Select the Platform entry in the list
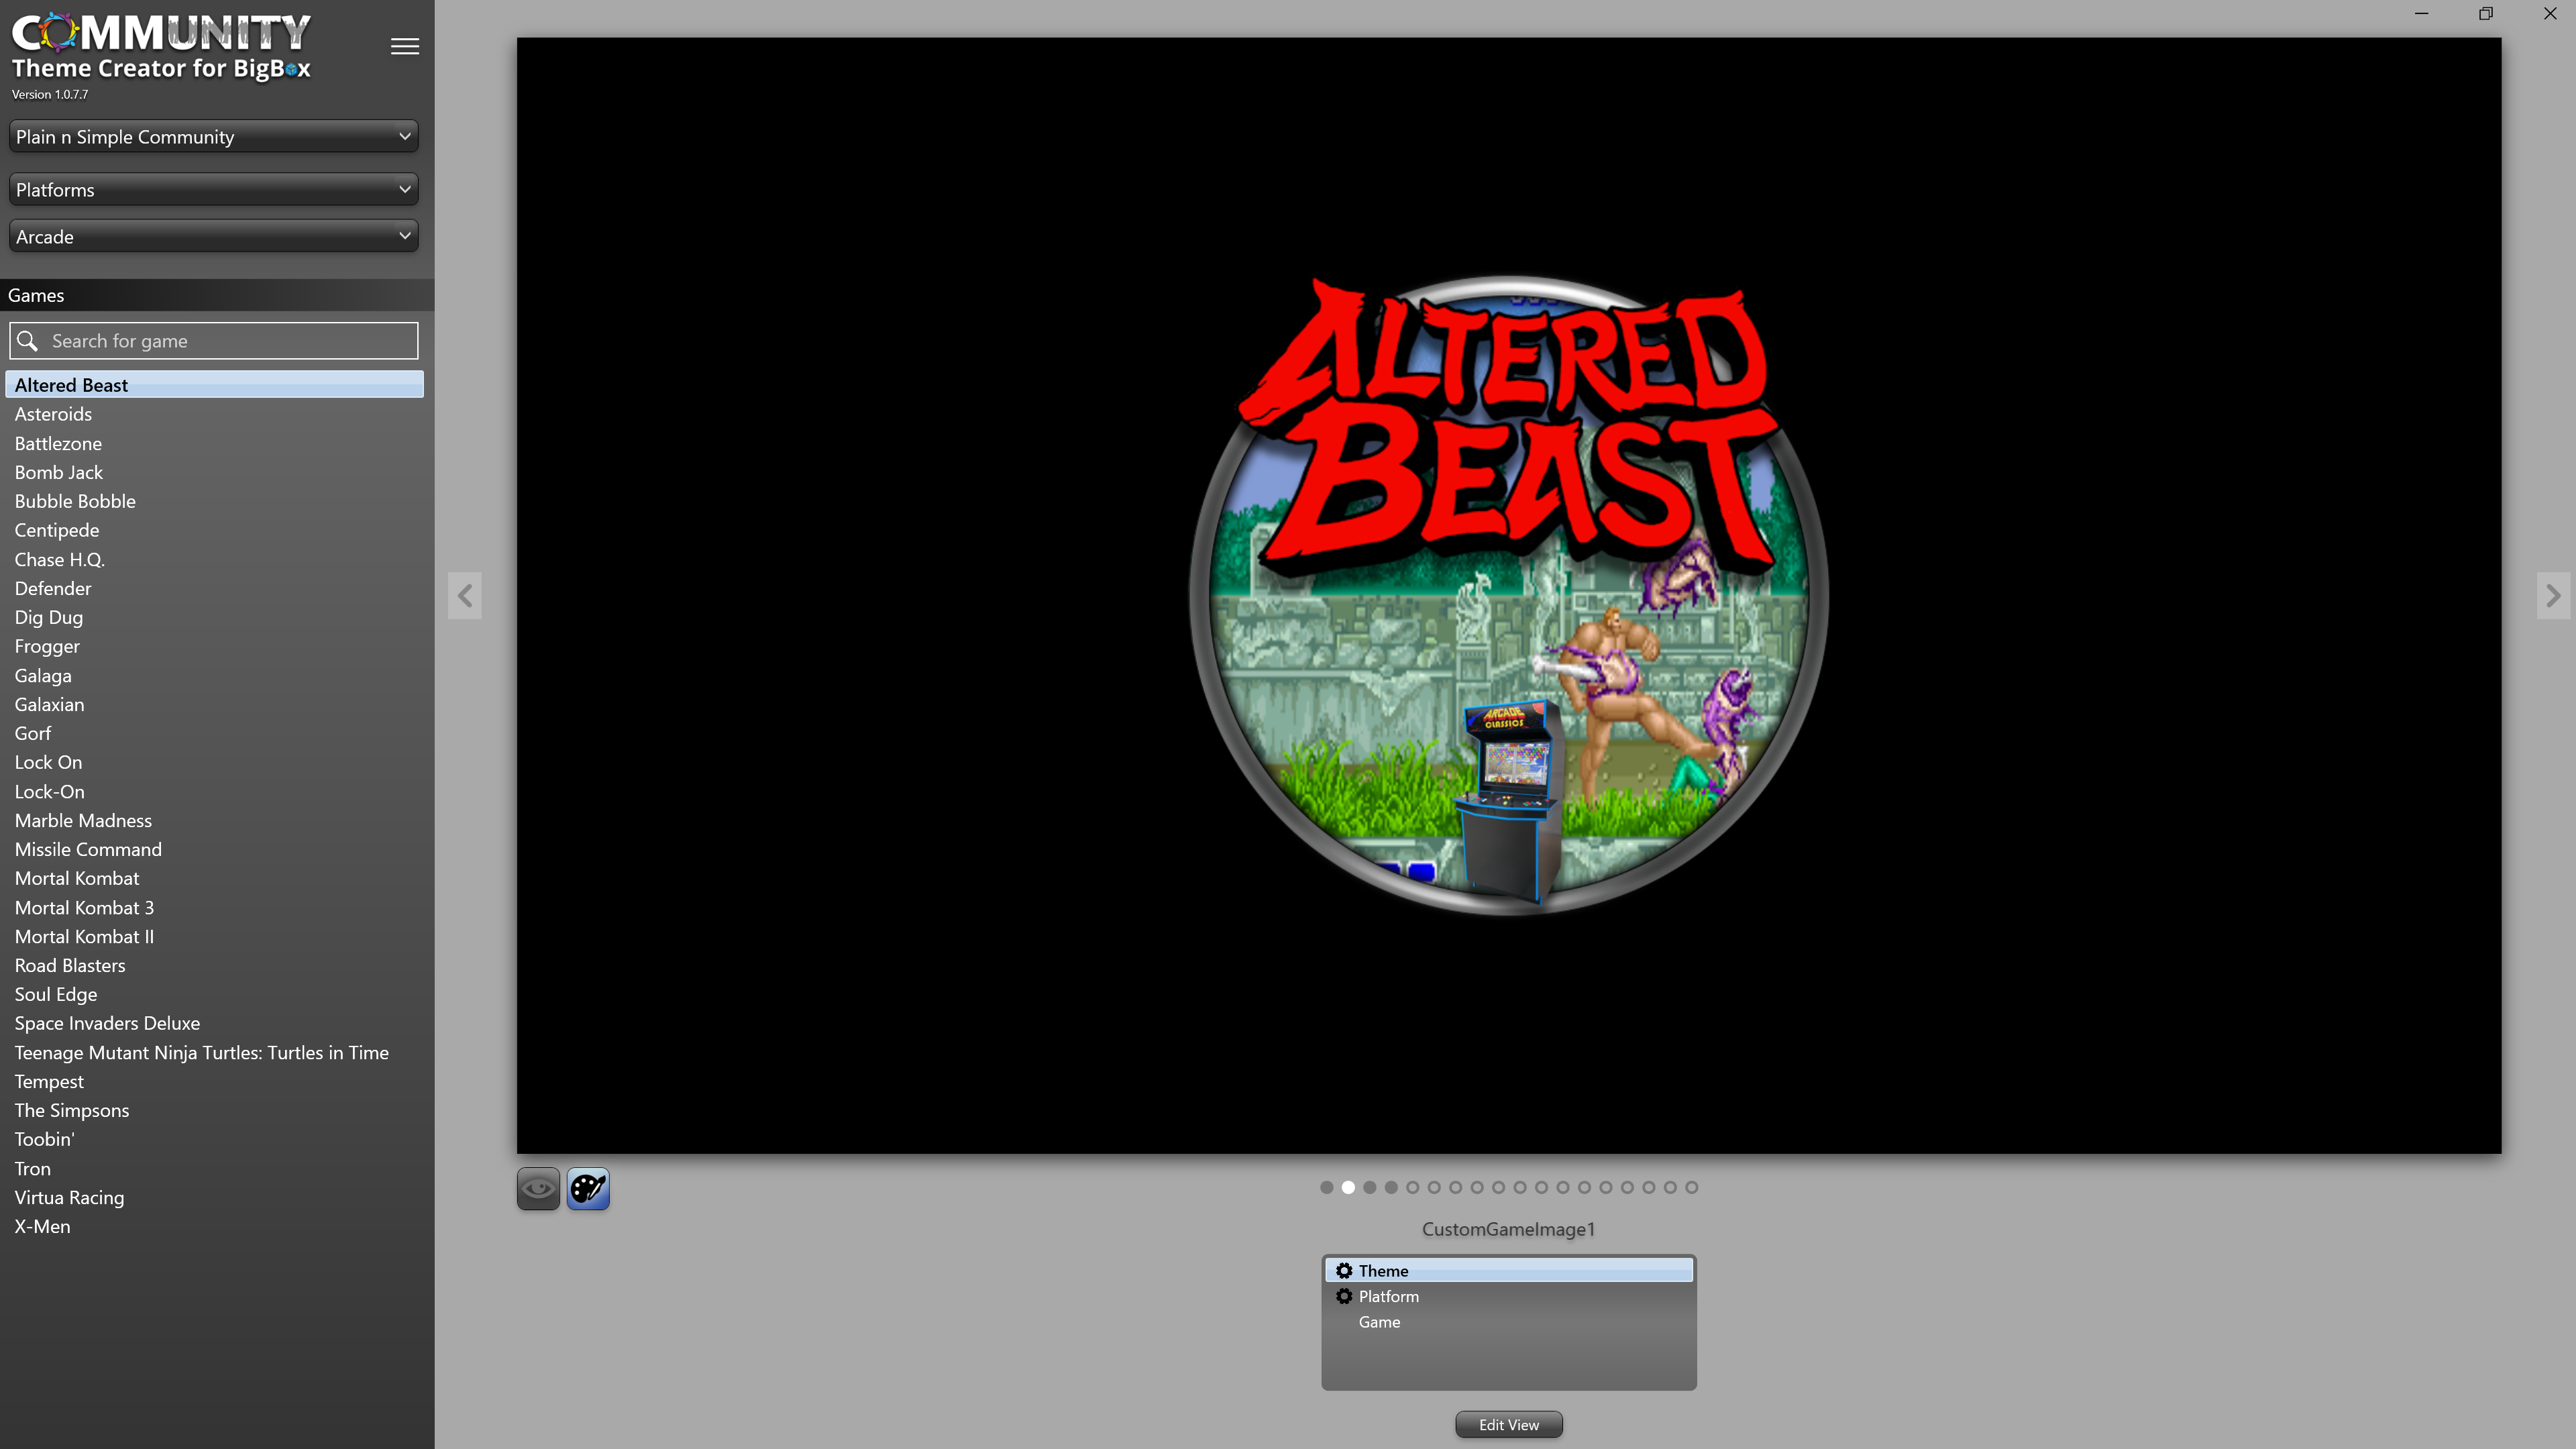The height and width of the screenshot is (1449, 2576). tap(1509, 1296)
